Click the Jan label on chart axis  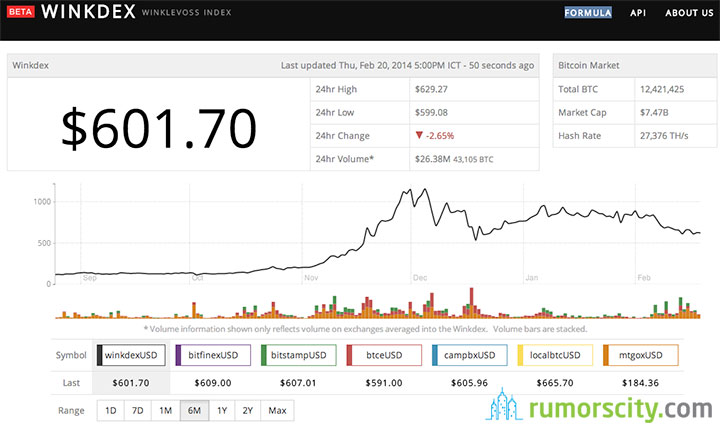[x=532, y=278]
